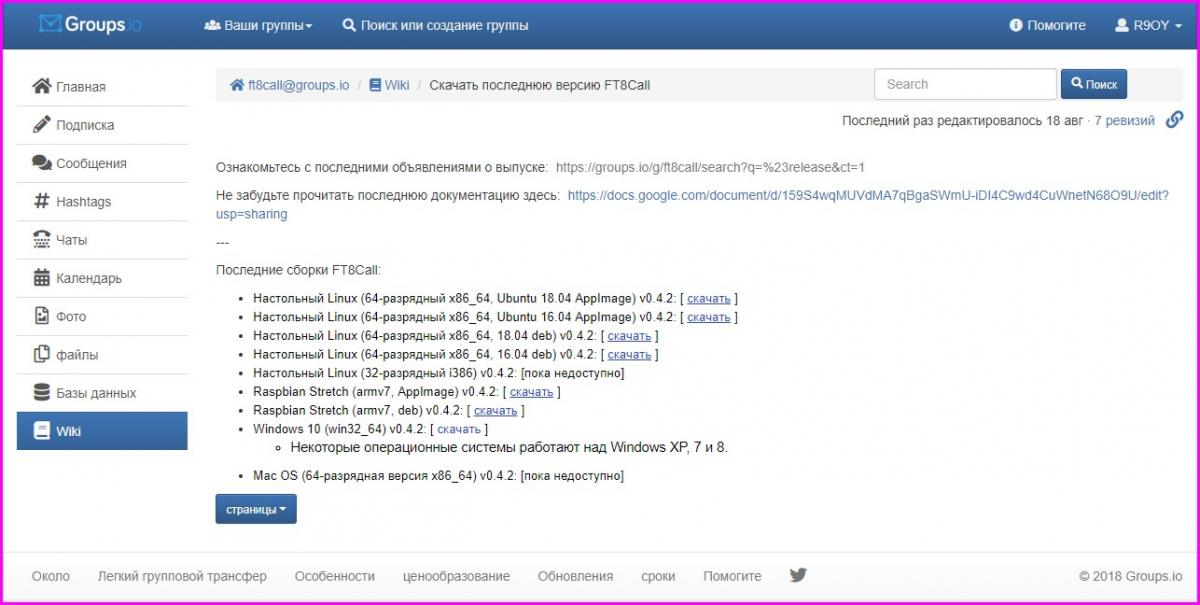Open Подписка in the sidebar

point(85,125)
